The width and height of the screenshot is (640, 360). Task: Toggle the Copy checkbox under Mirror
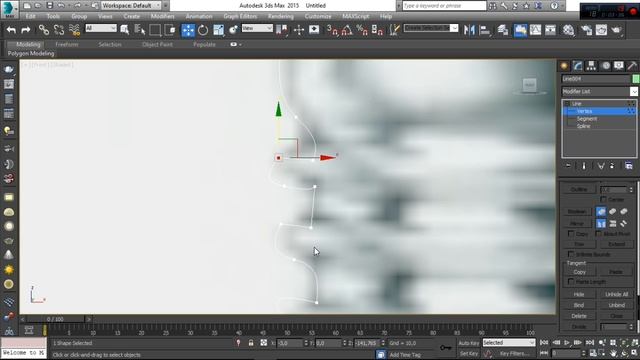coord(571,233)
